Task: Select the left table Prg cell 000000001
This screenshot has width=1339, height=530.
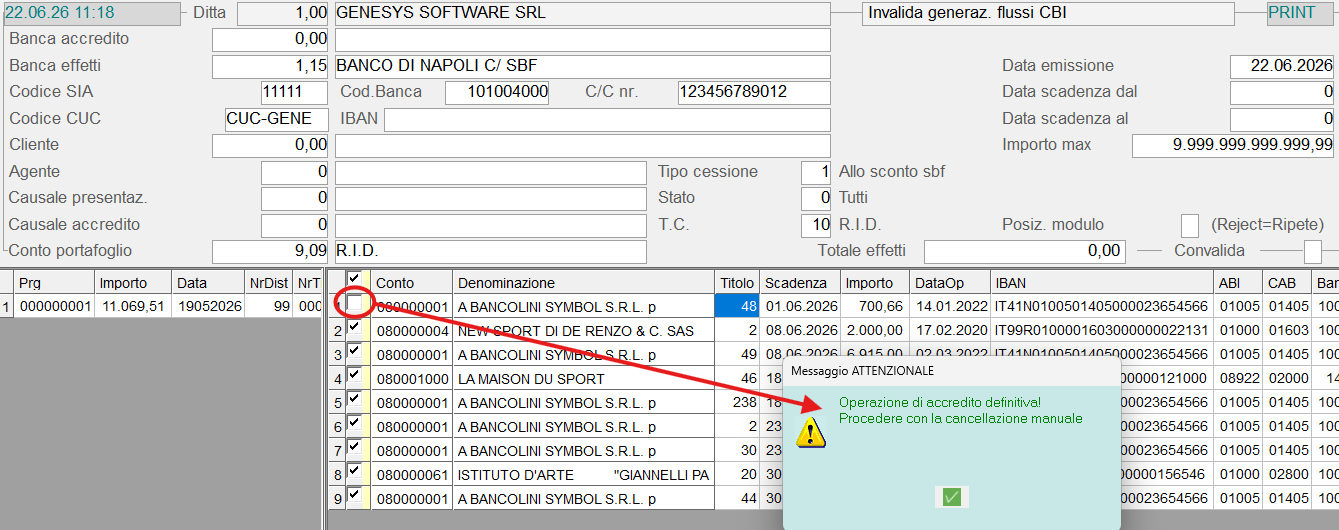Action: [x=55, y=306]
